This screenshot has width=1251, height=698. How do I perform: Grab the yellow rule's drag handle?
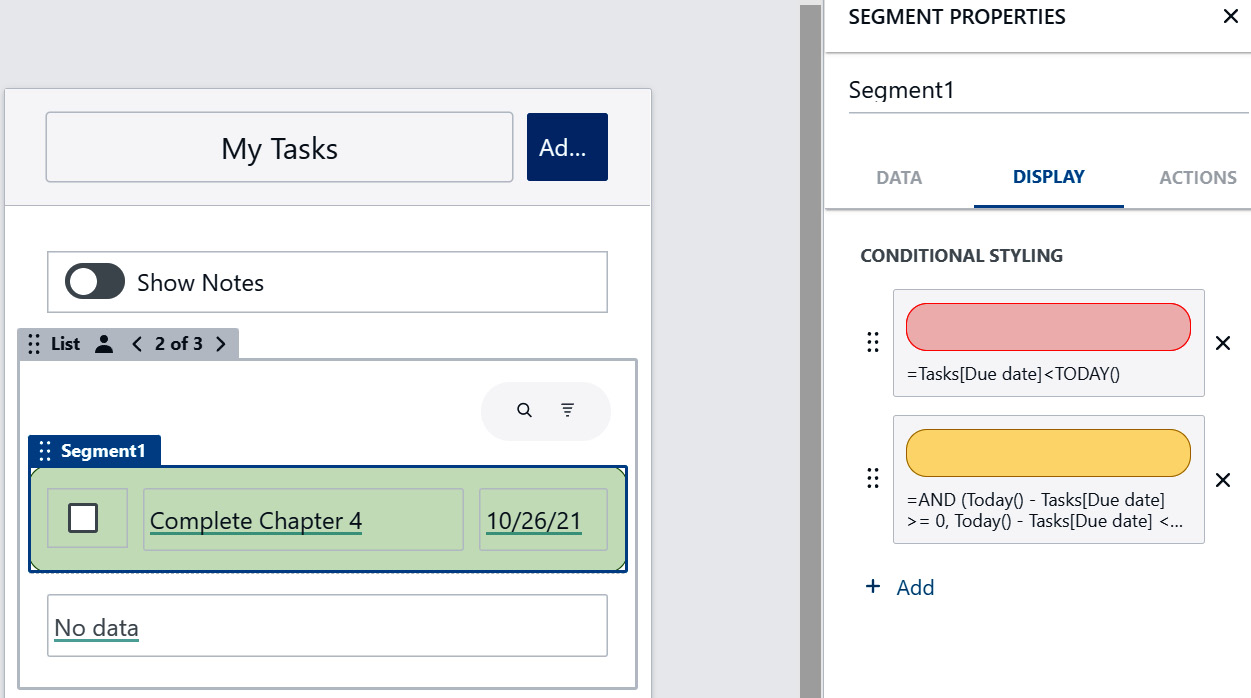click(x=872, y=479)
